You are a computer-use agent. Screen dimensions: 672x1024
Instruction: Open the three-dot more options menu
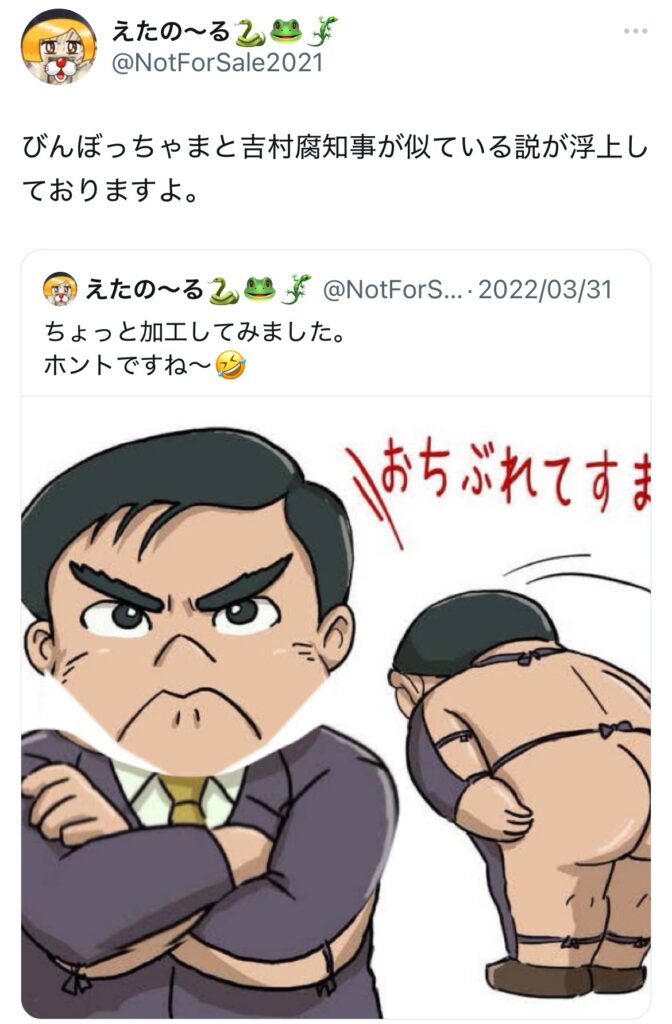click(x=635, y=31)
